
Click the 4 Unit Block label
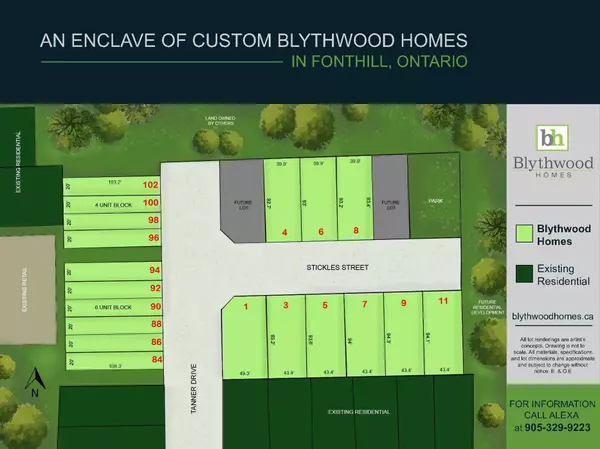113,205
